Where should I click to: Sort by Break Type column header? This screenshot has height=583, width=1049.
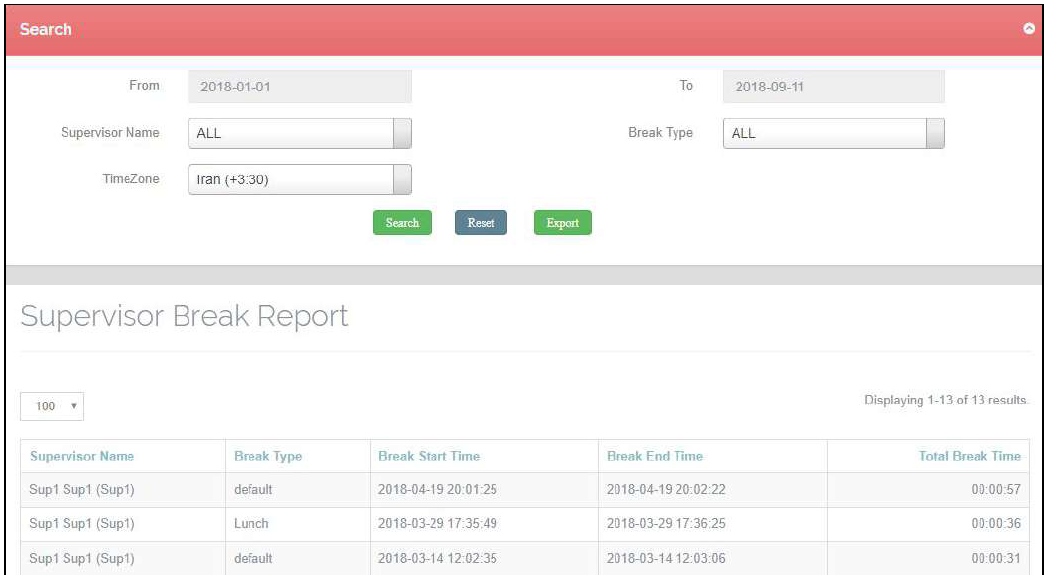[x=268, y=456]
